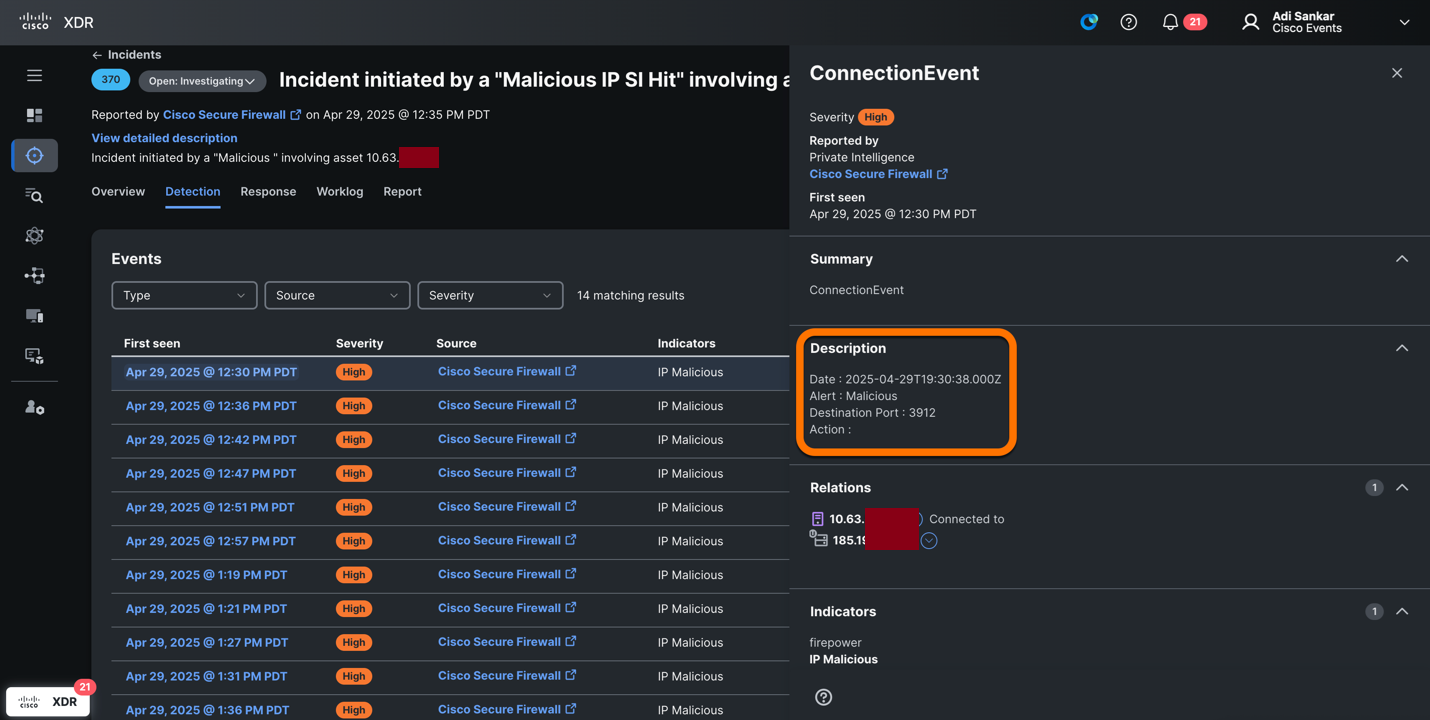This screenshot has width=1430, height=720.
Task: Open event Apr 29, 2025 @ 1:36 PM PDT
Action: pos(207,710)
